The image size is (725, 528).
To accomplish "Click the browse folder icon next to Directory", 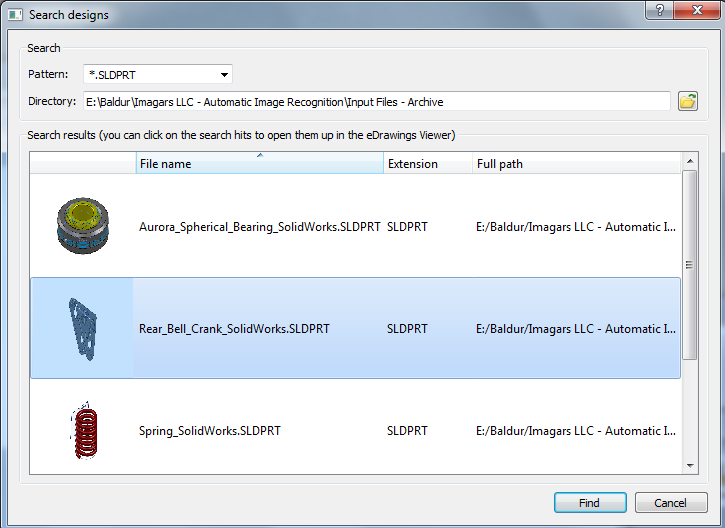I will point(687,101).
